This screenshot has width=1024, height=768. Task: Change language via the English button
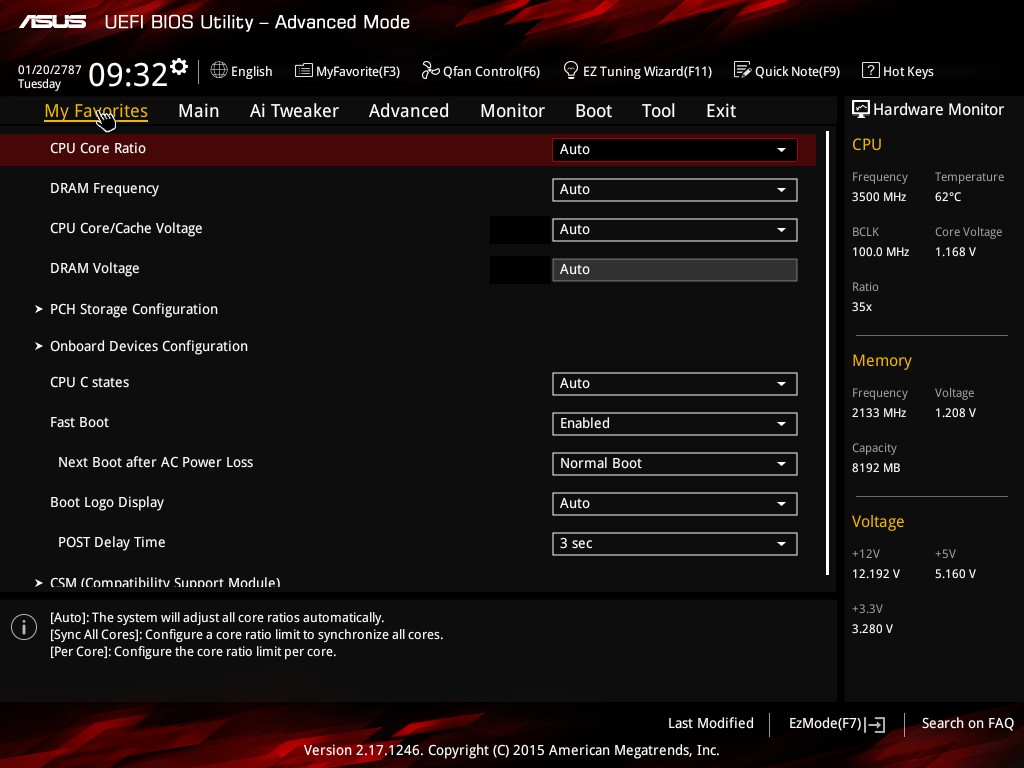click(x=242, y=71)
